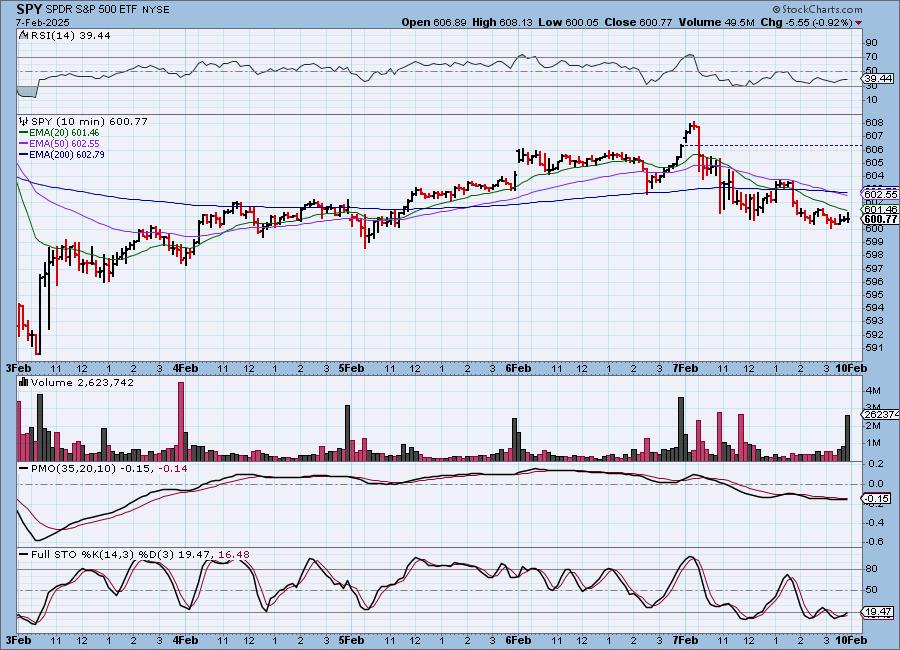Click the 80 level label on the stochastic axis
Screen dimensions: 900x650
point(871,568)
